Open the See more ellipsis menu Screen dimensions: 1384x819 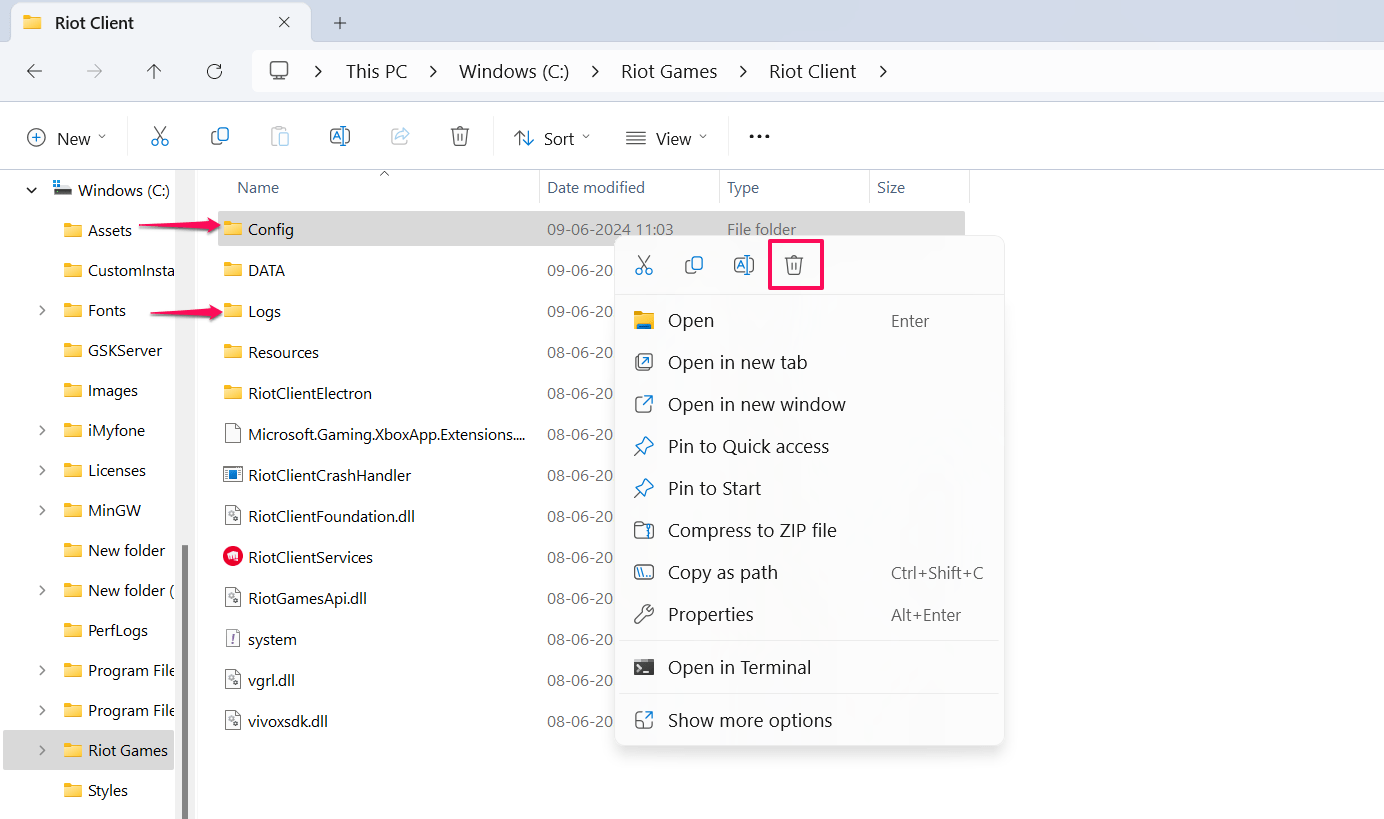point(760,137)
